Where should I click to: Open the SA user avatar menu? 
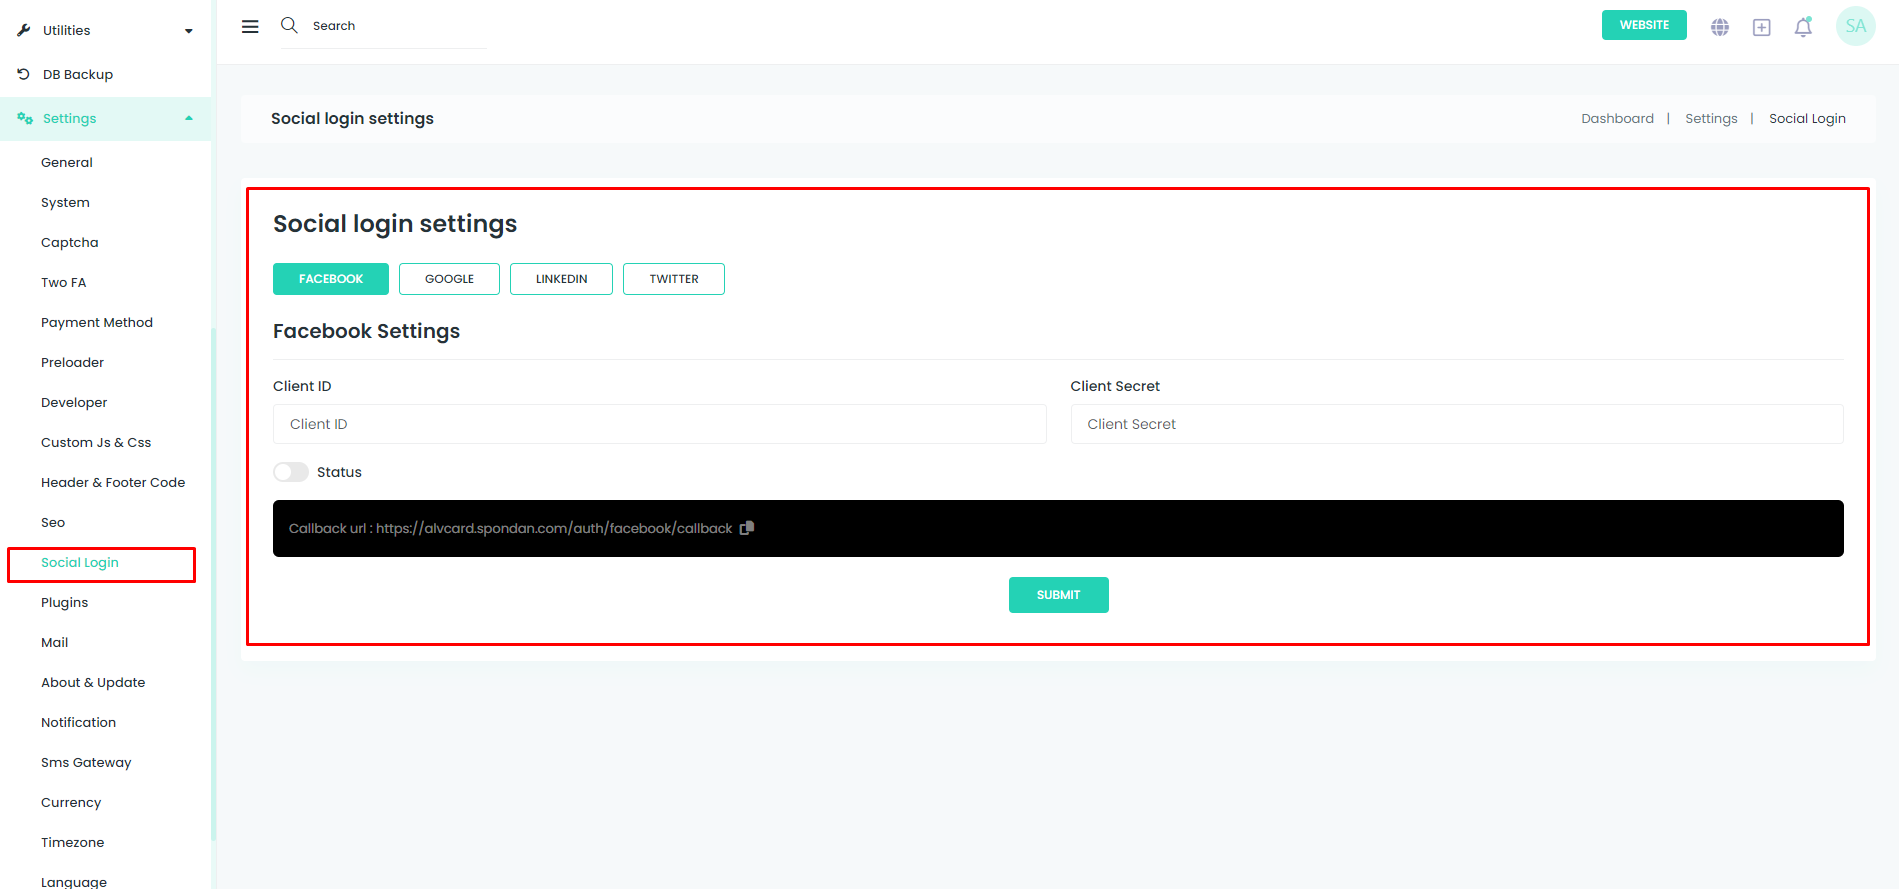coord(1856,27)
